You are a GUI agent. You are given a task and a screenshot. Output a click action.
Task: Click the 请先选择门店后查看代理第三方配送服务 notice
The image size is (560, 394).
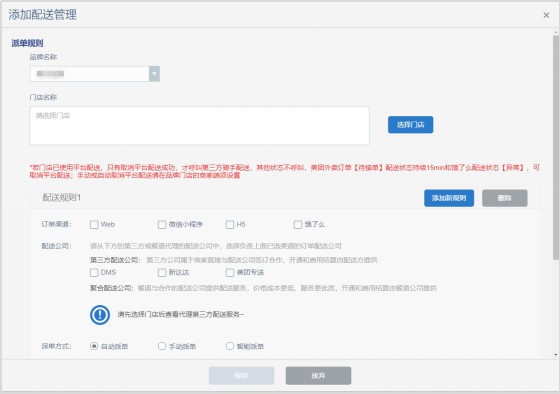pos(180,315)
